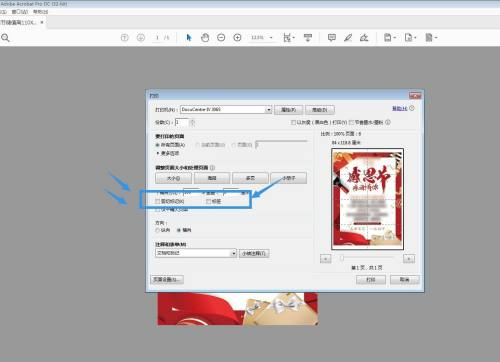Activate the selection arrow tool

click(189, 38)
